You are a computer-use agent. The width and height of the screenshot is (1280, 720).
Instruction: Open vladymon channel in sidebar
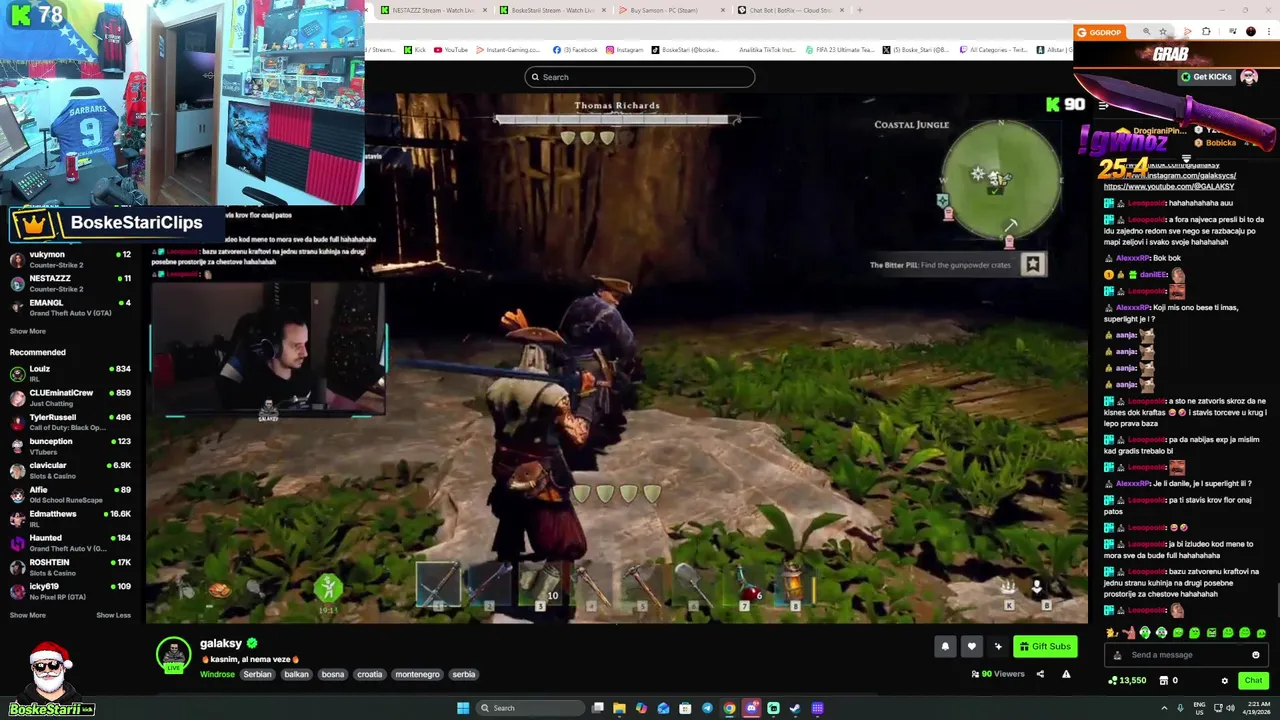(x=70, y=259)
